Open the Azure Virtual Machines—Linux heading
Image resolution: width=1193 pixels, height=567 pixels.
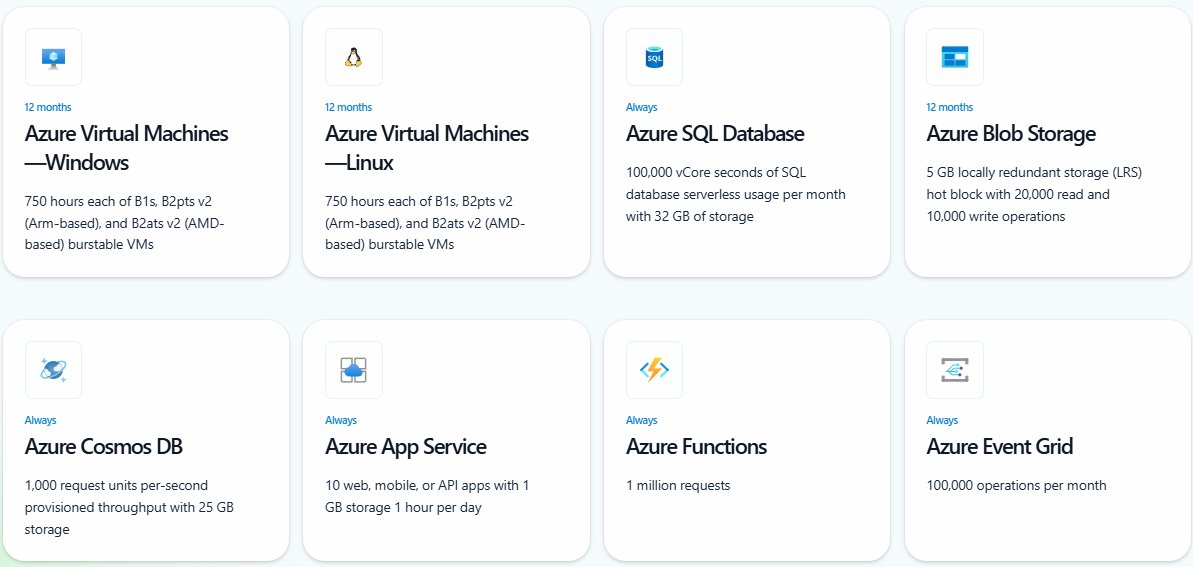[427, 148]
